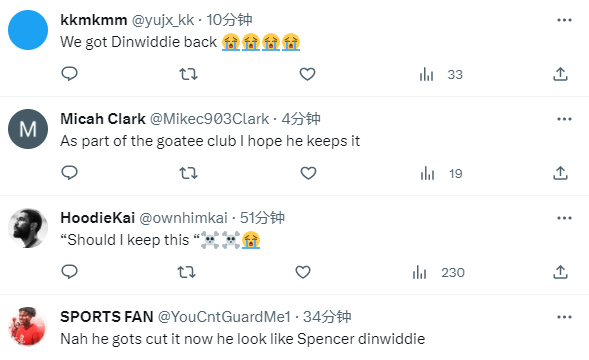Viewport: 589px width, 360px height.
Task: Retweet HoodieKai's tweet
Action: click(186, 272)
